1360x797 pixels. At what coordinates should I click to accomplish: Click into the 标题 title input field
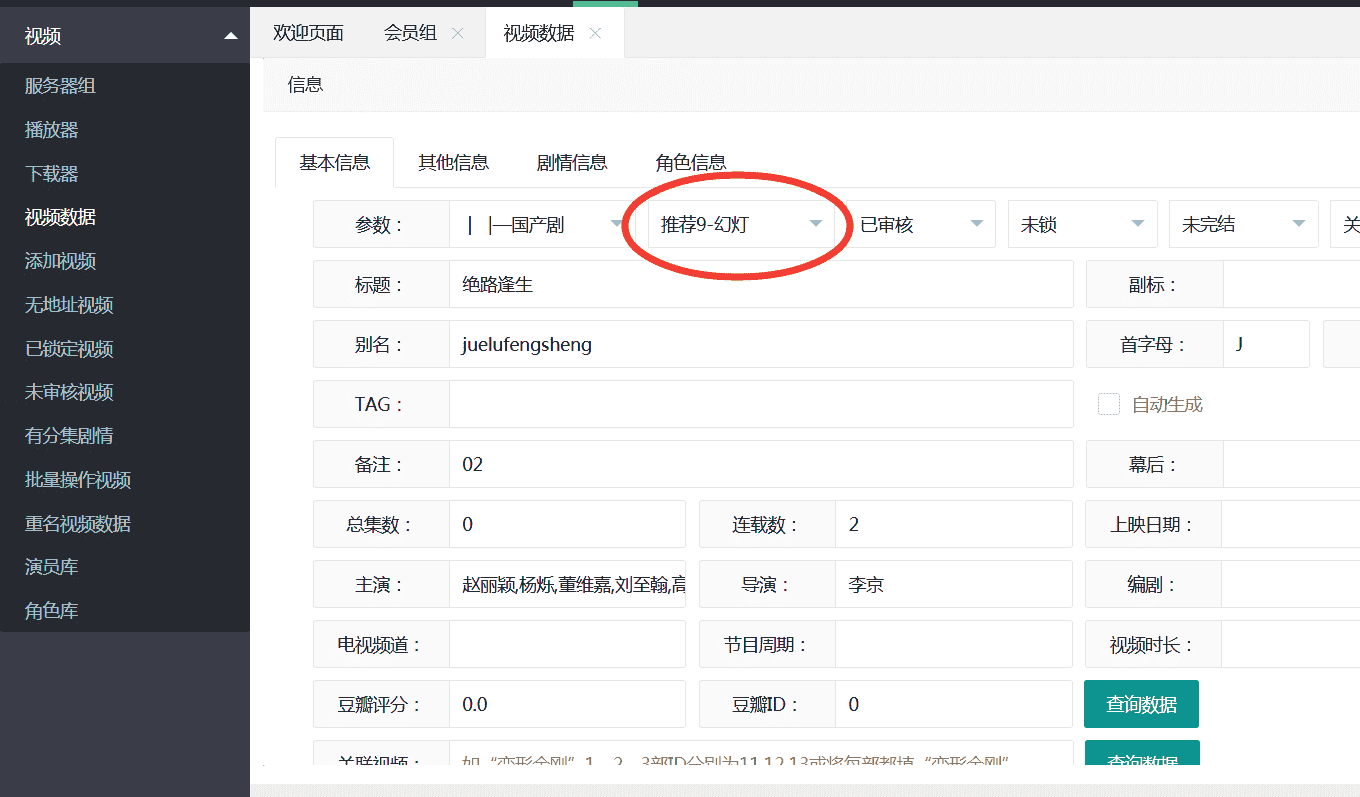pos(700,284)
